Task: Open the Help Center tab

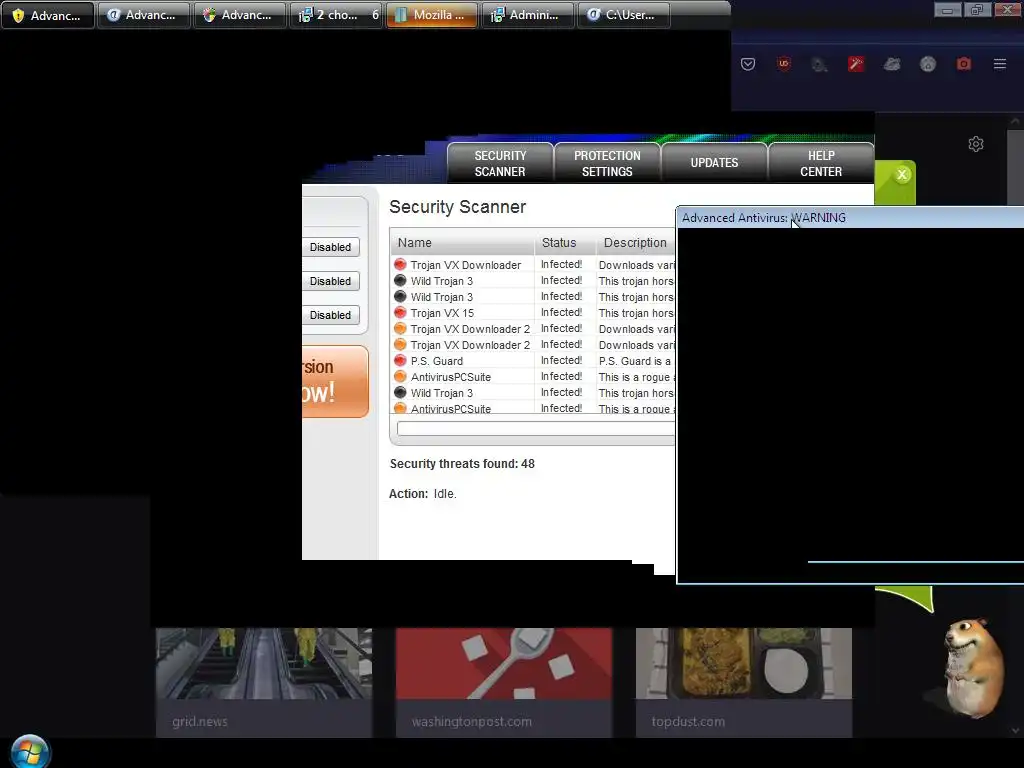Action: [821, 163]
